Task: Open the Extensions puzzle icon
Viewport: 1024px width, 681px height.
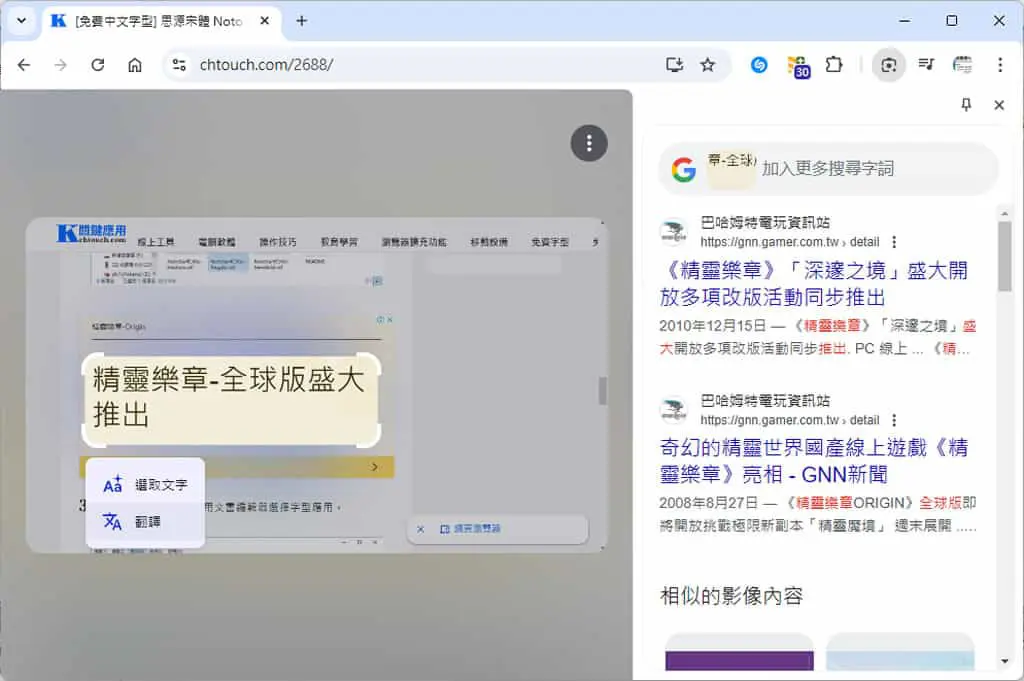Action: point(833,65)
